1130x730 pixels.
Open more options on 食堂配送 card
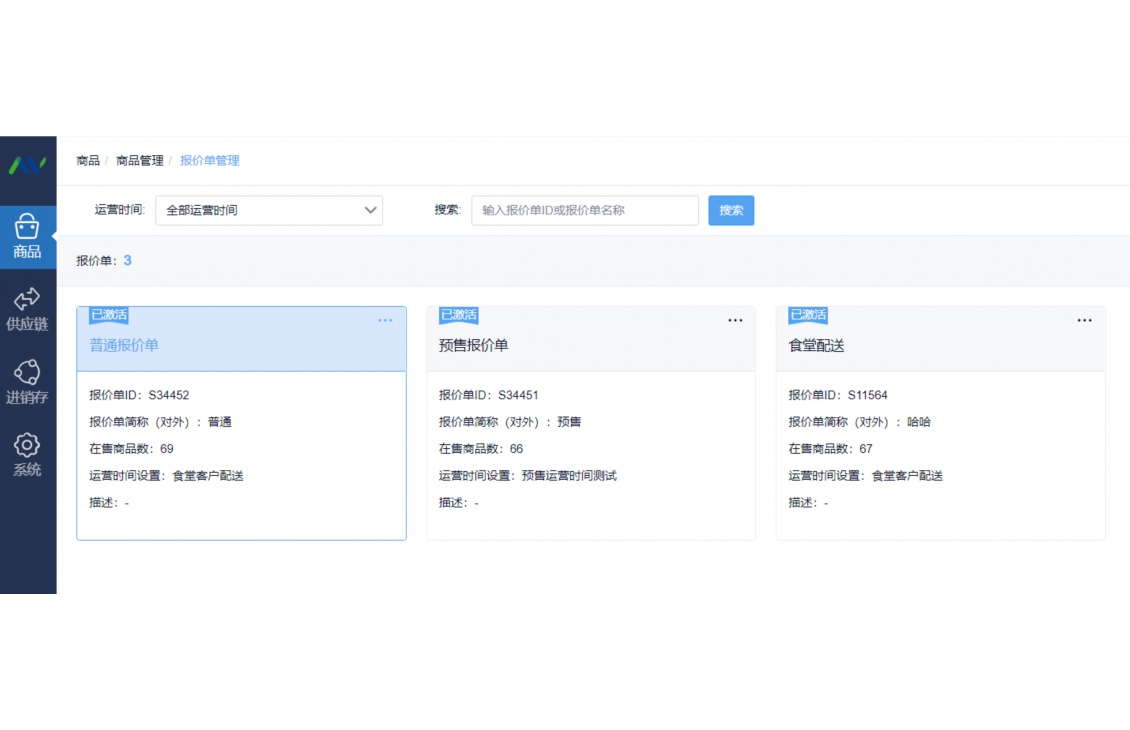coord(1084,321)
